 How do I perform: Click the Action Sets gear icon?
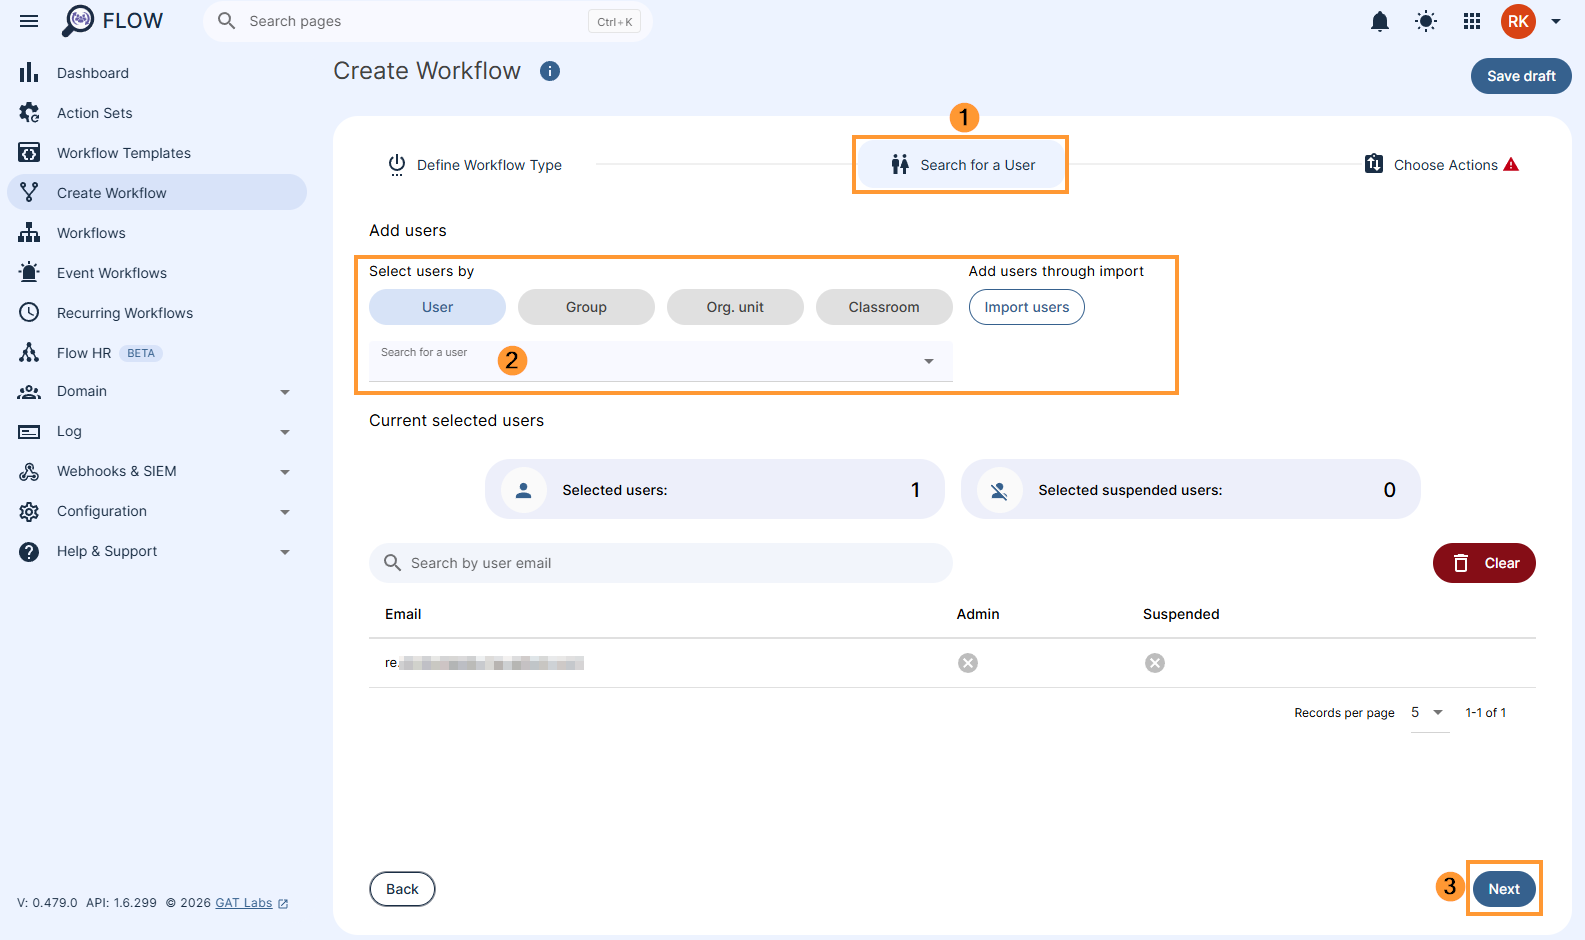29,113
